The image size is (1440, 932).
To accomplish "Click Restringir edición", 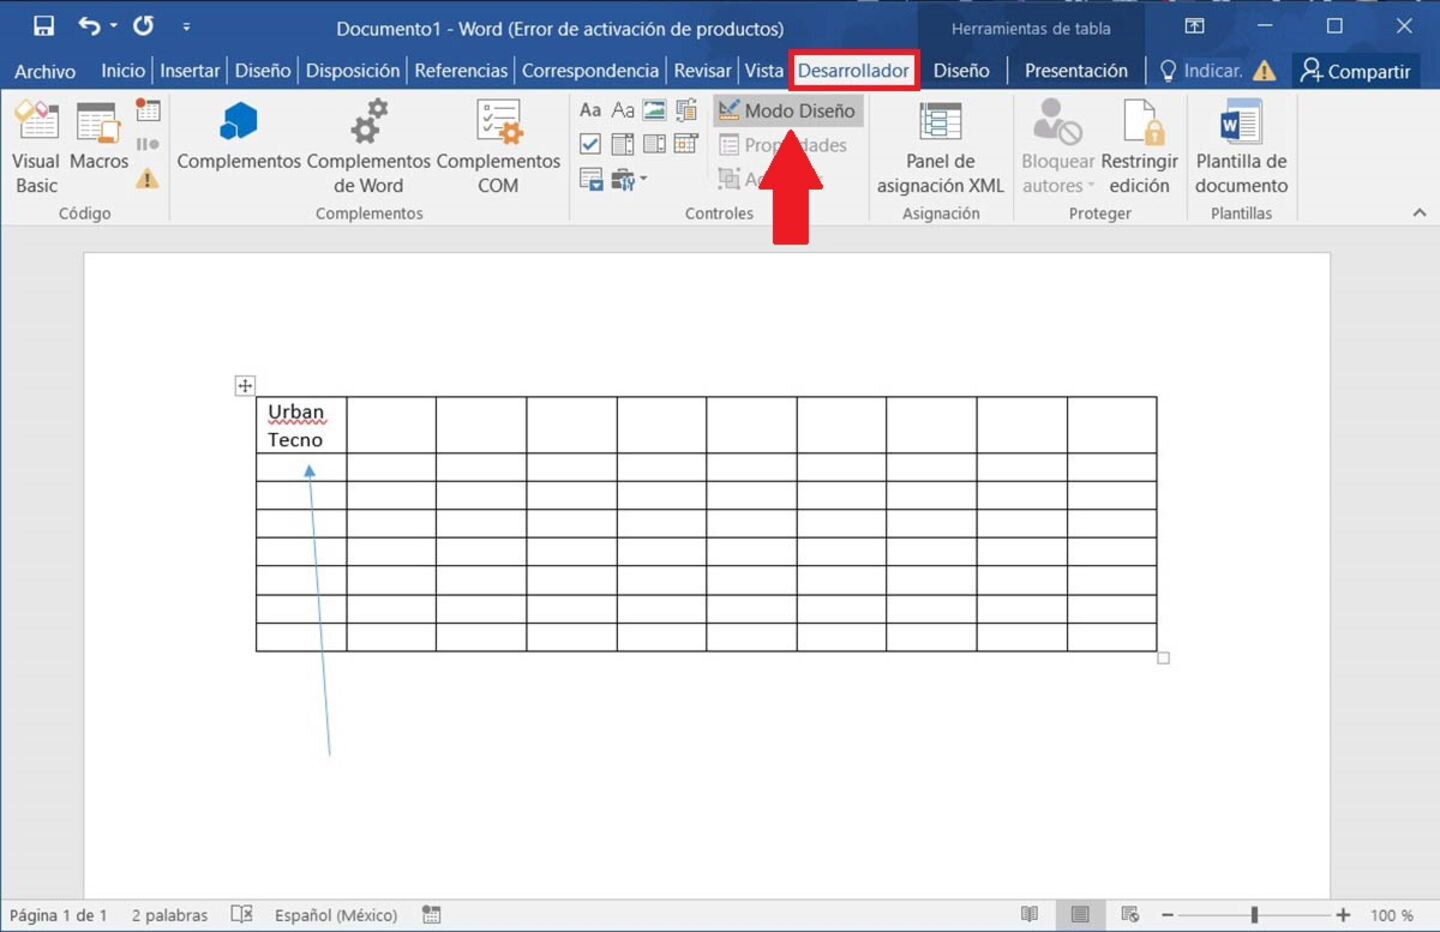I will (1139, 147).
